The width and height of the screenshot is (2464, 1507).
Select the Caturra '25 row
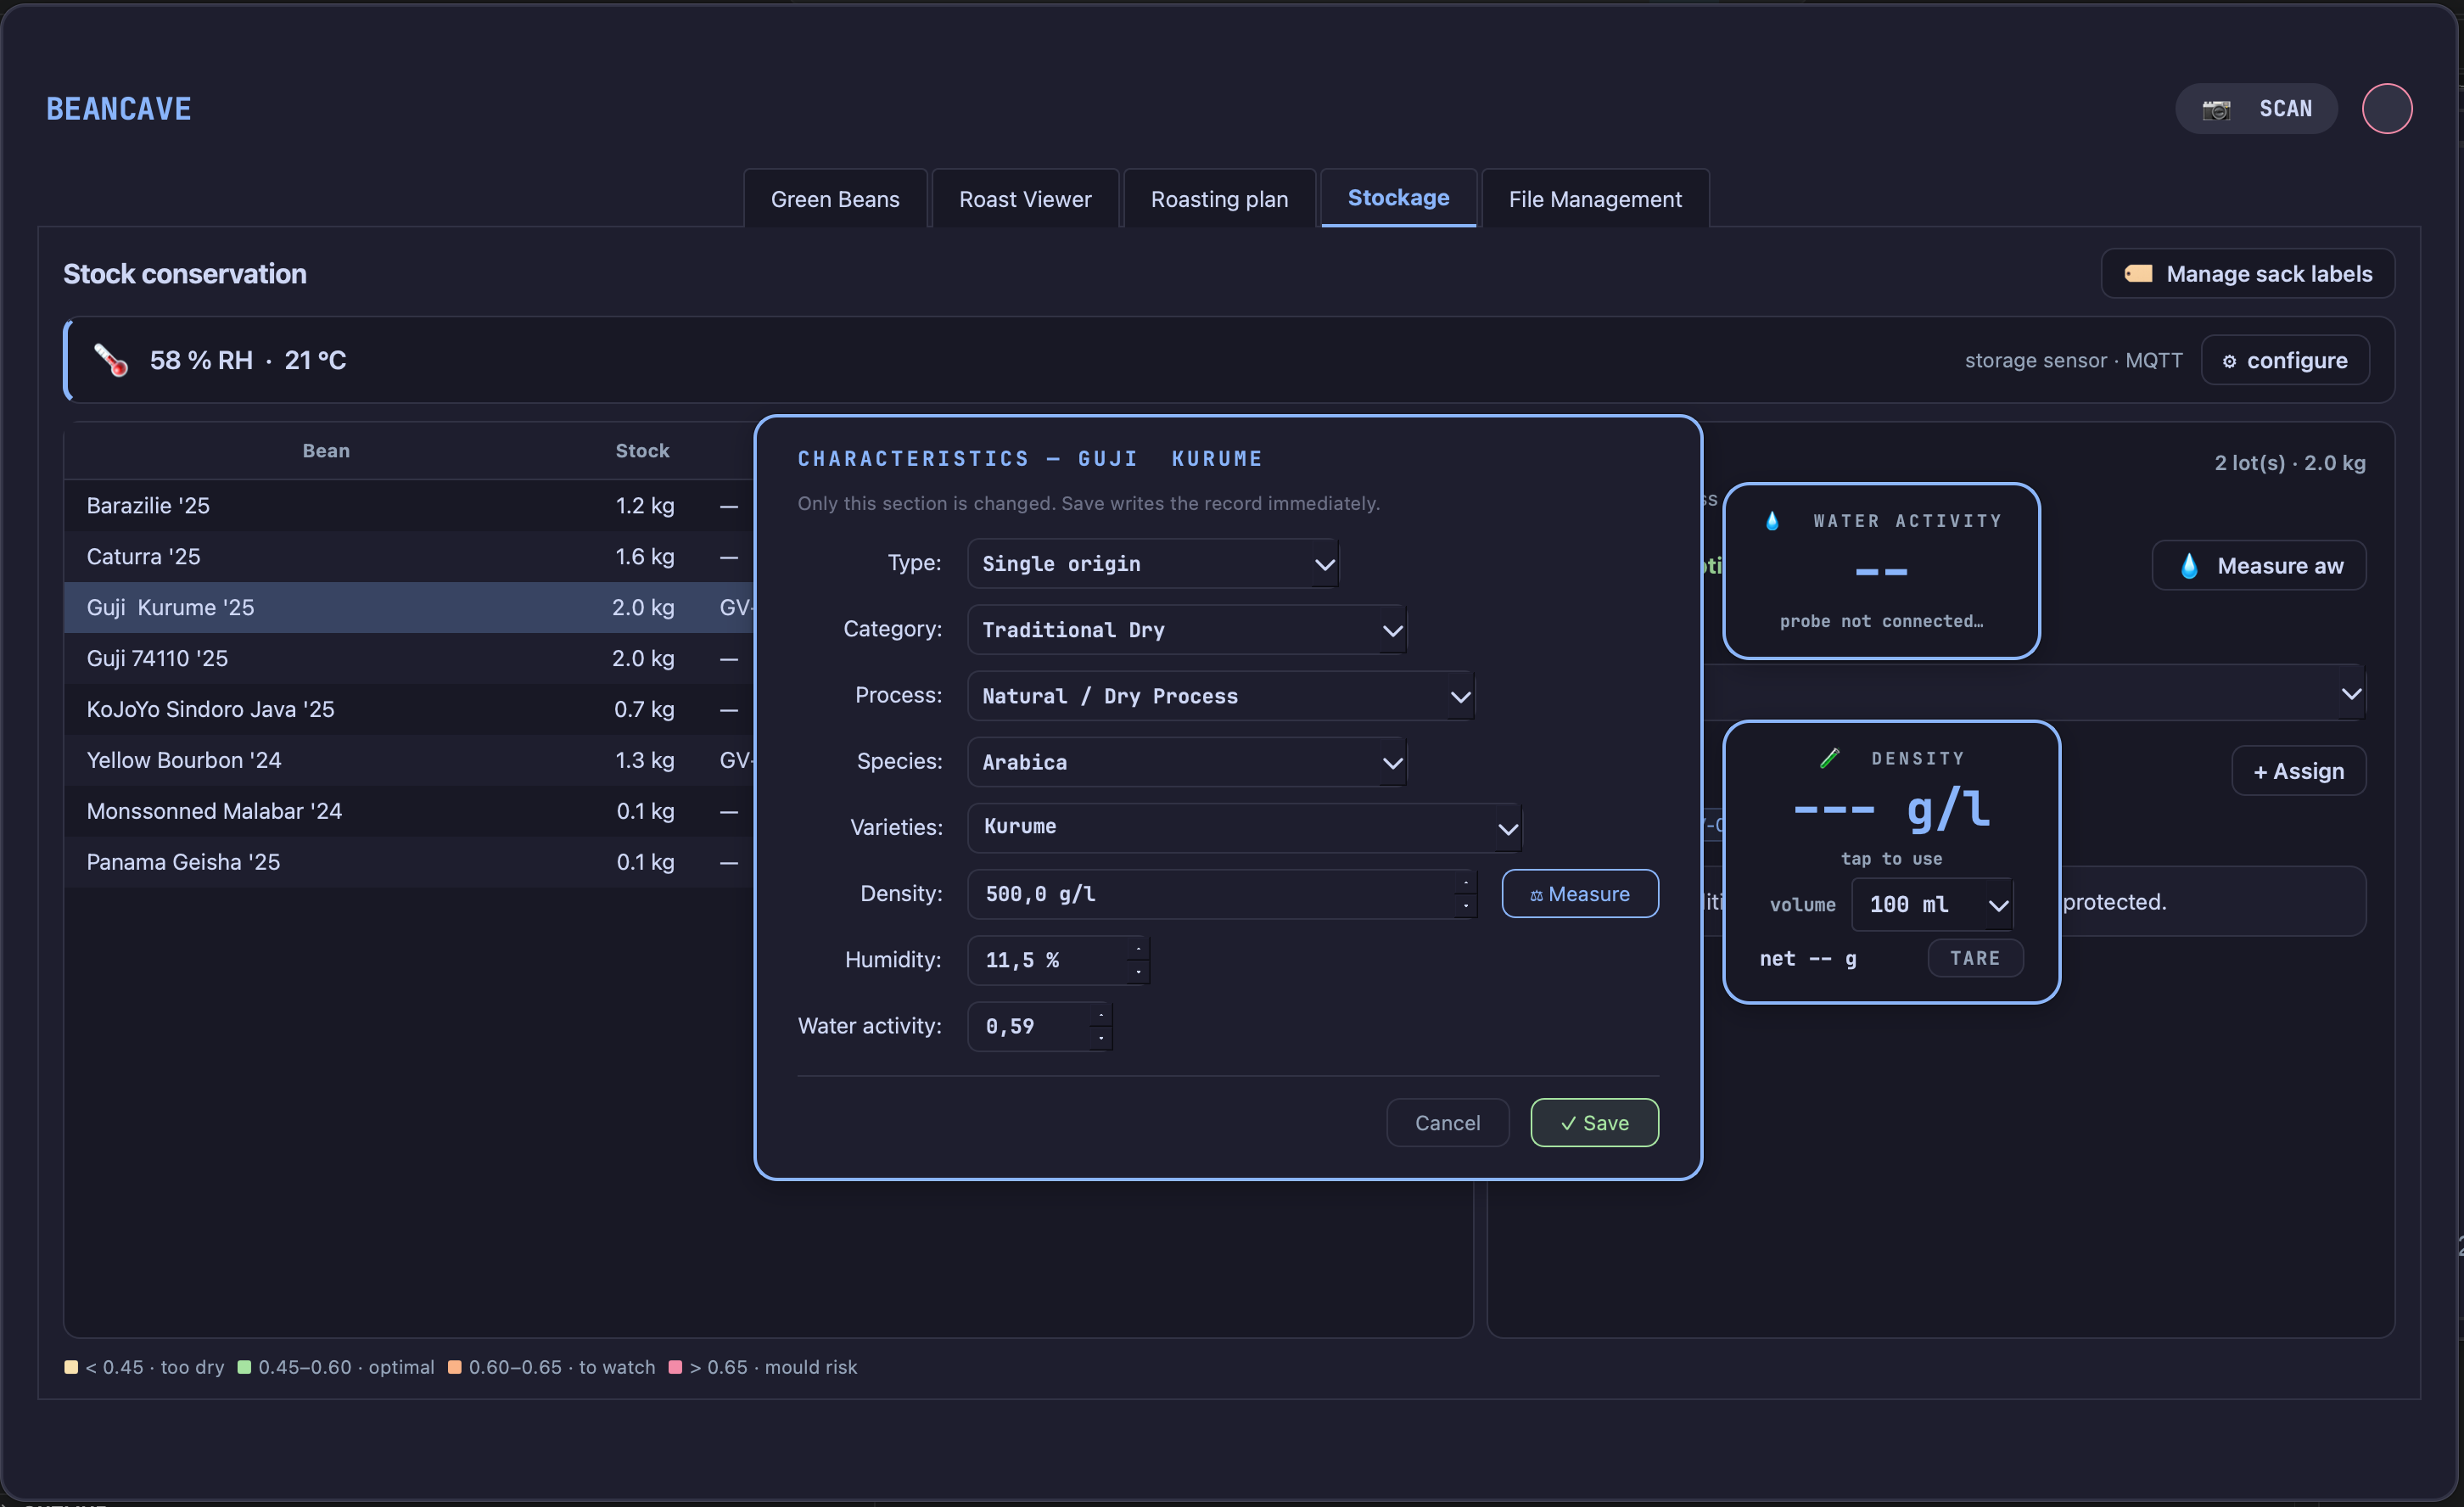[x=409, y=557]
